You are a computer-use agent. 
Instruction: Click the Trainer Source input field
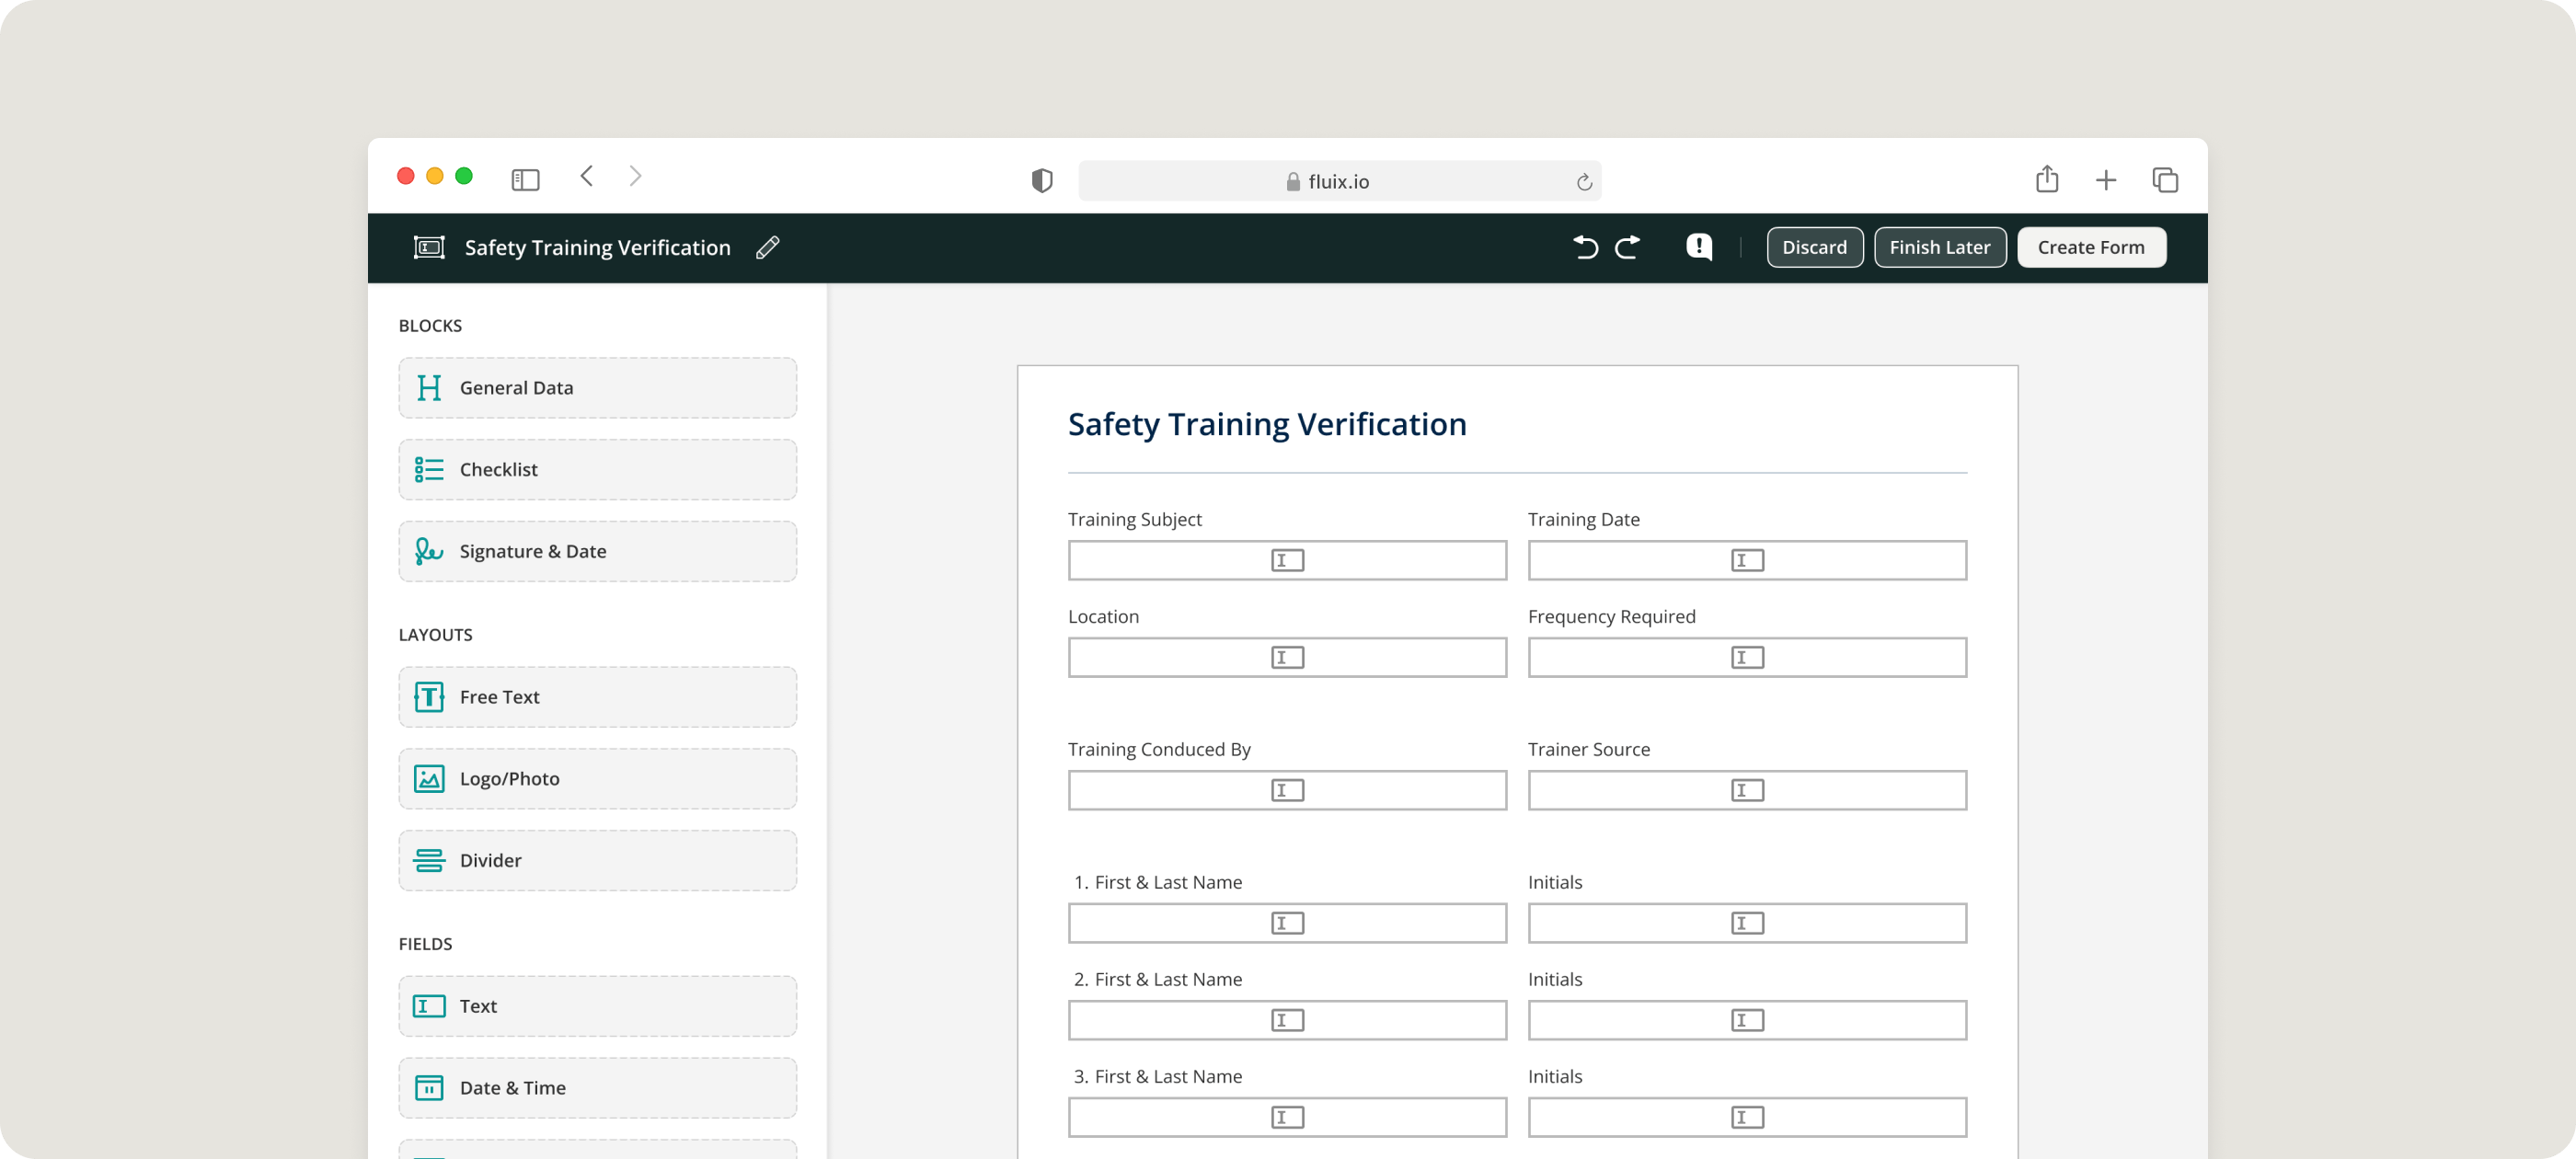[1746, 790]
